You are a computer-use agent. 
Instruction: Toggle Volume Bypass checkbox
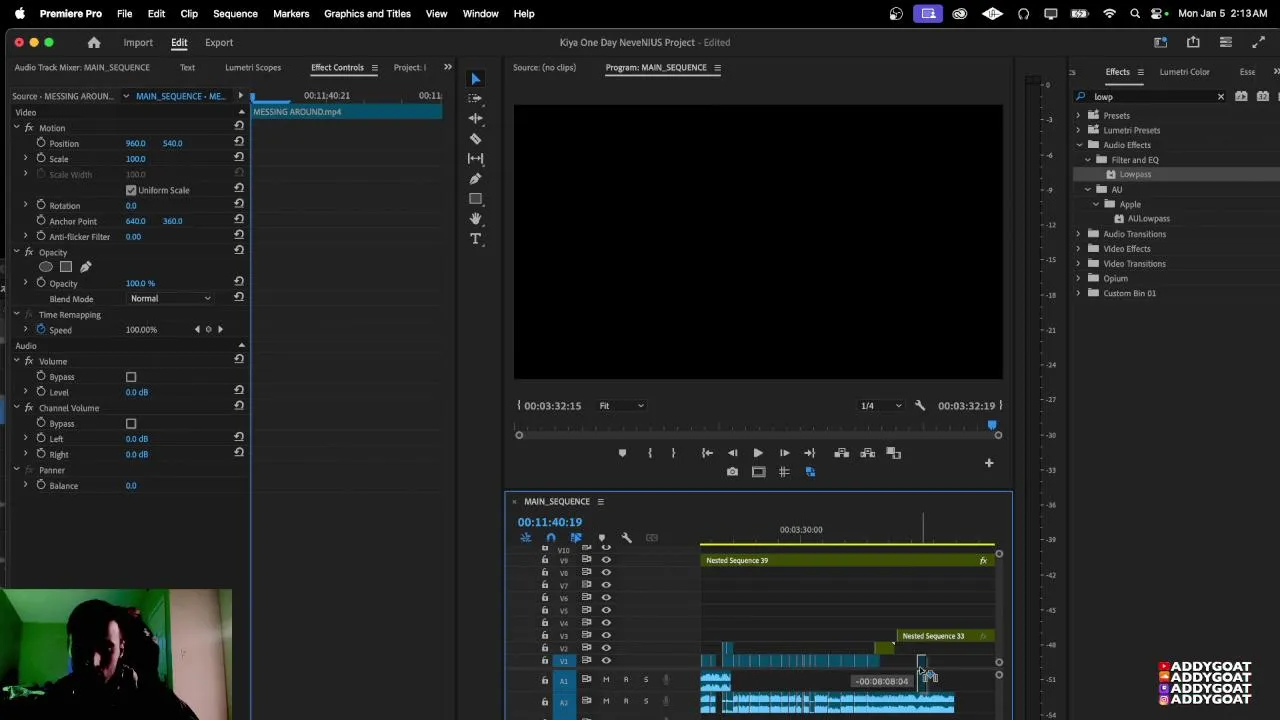point(131,377)
